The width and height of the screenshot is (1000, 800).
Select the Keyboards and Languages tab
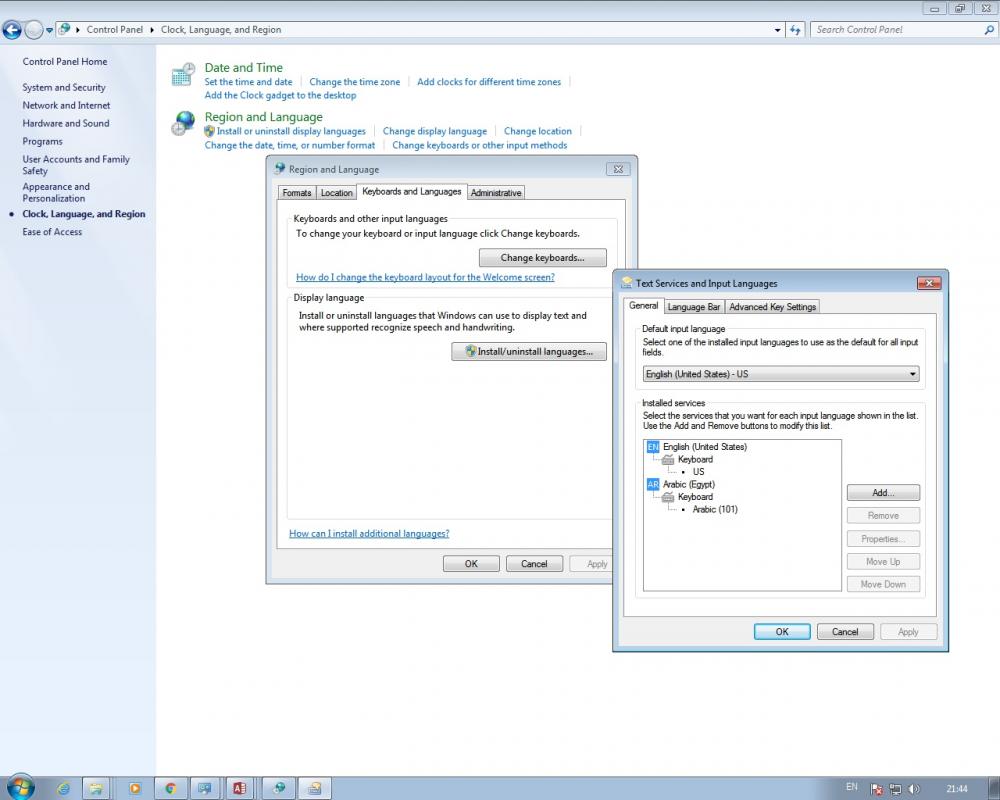411,191
